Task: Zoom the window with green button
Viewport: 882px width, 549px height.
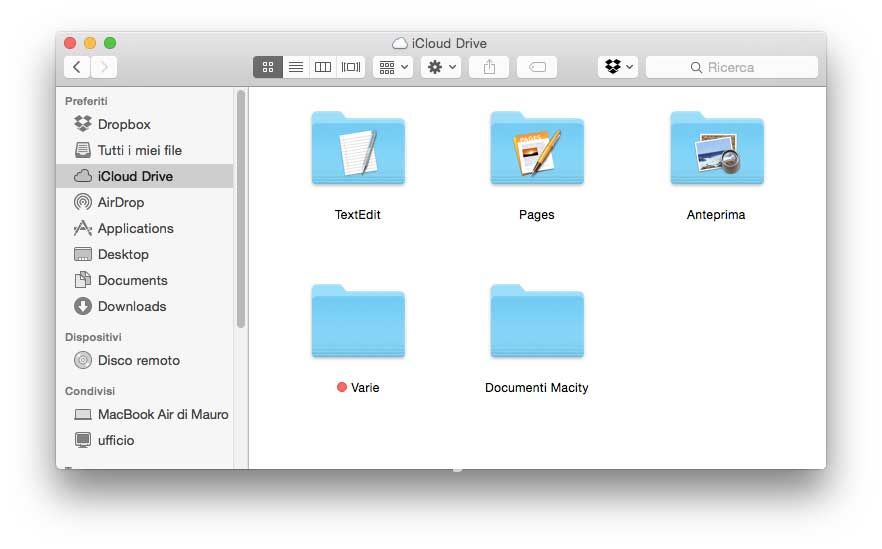Action: [x=110, y=43]
